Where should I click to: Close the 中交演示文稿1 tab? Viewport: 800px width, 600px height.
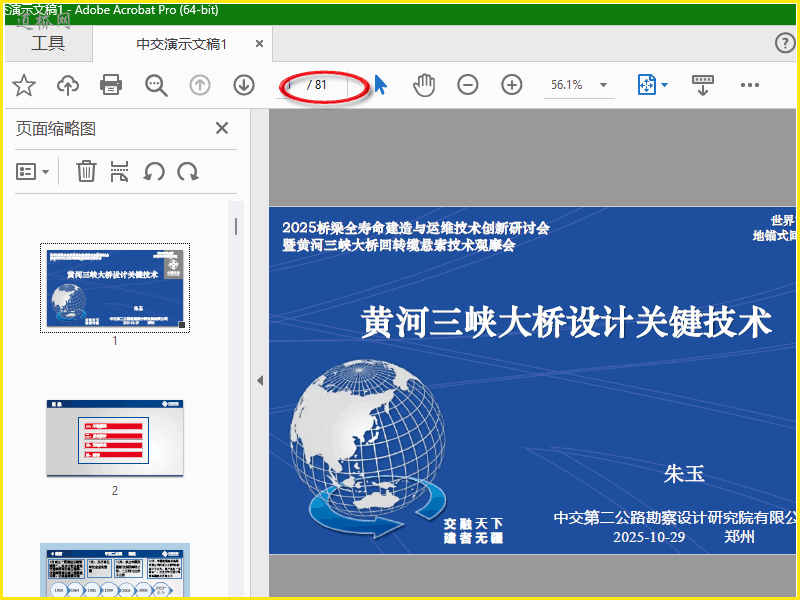pyautogui.click(x=259, y=44)
